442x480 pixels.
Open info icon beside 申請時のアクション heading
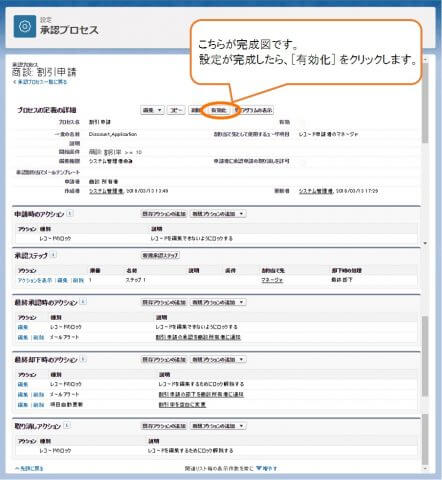(70, 213)
